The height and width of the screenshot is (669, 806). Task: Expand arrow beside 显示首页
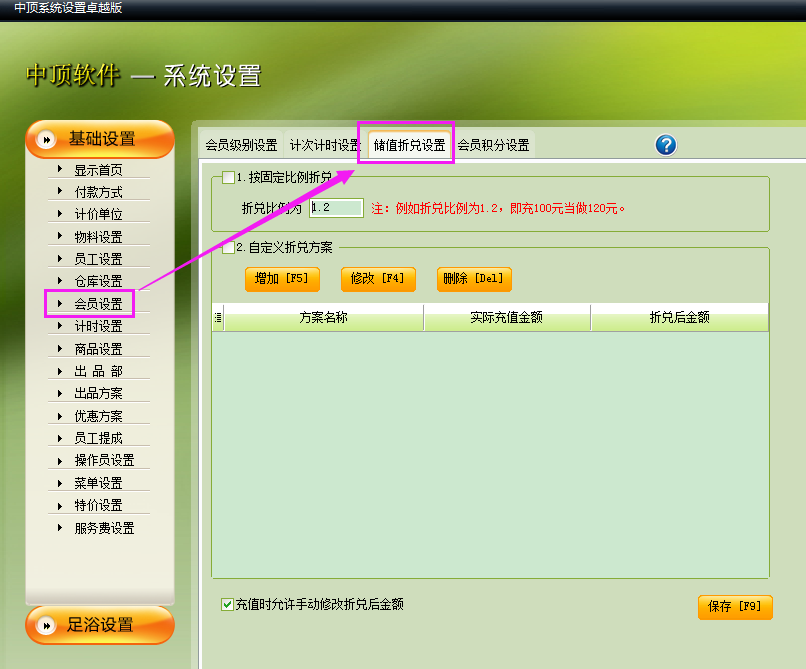60,169
